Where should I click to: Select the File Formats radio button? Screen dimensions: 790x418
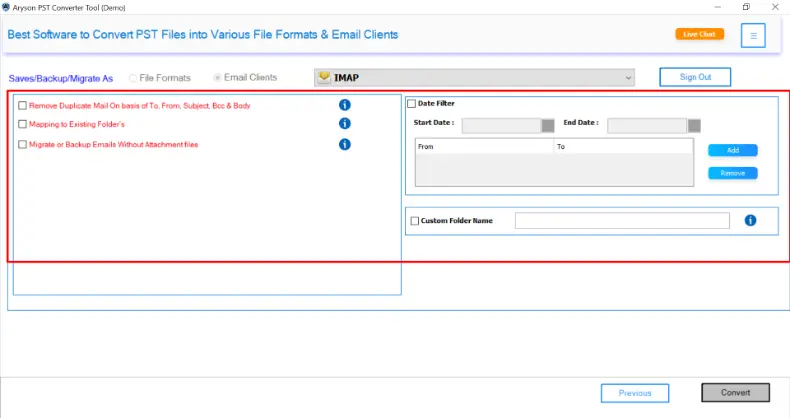point(133,78)
